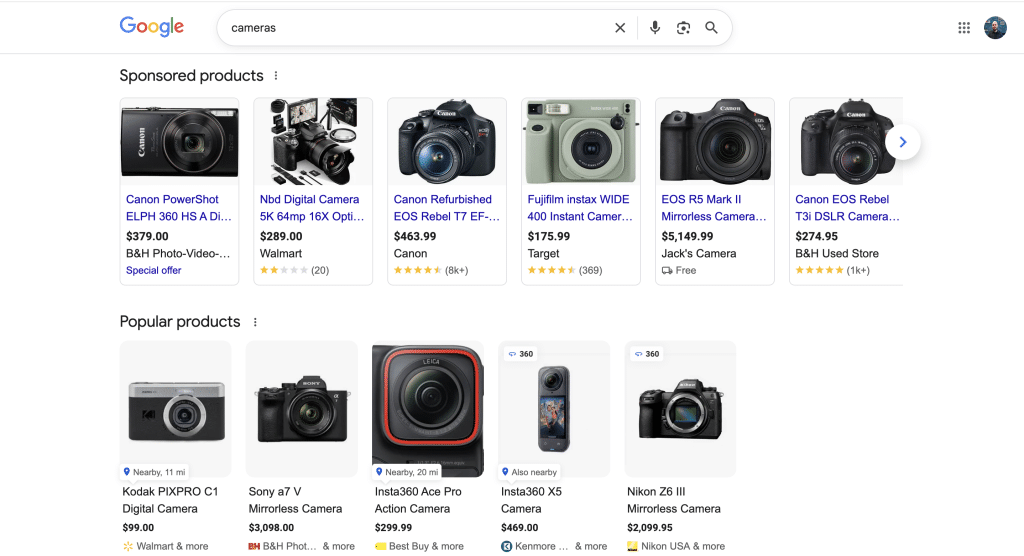
Task: Click the $5,149.99 price
Action: tap(687, 236)
